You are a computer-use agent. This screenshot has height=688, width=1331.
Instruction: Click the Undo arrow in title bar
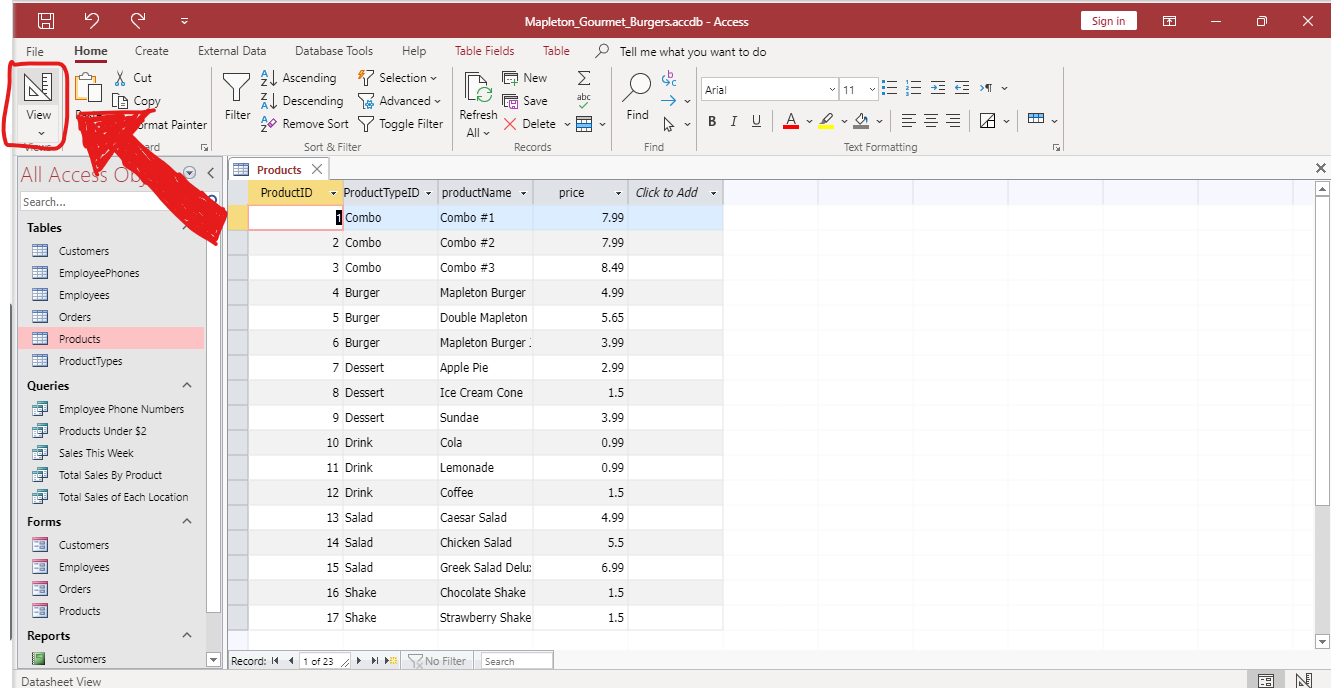(x=92, y=21)
